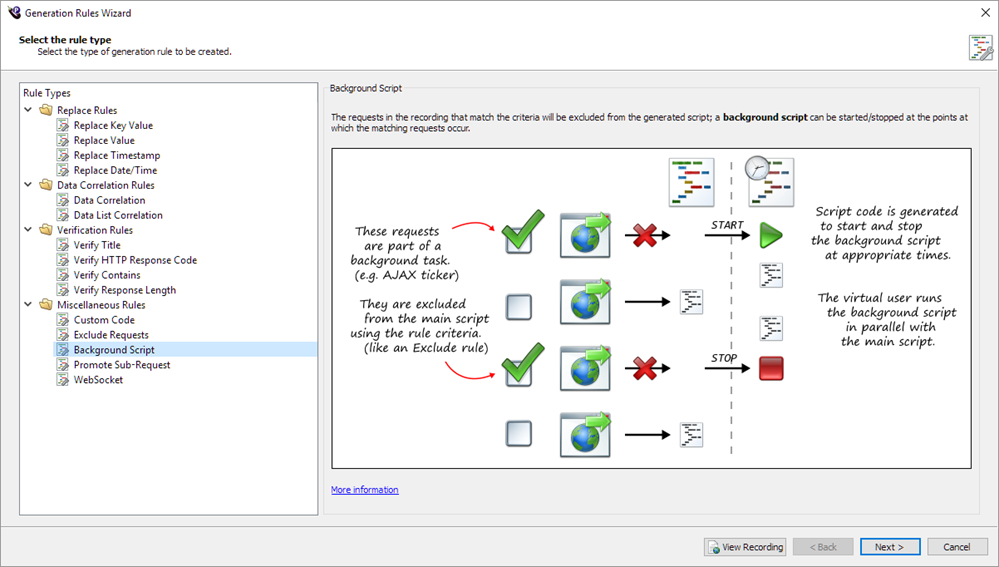Select Promote Sub-Request rule type
The width and height of the screenshot is (999, 567).
click(122, 366)
